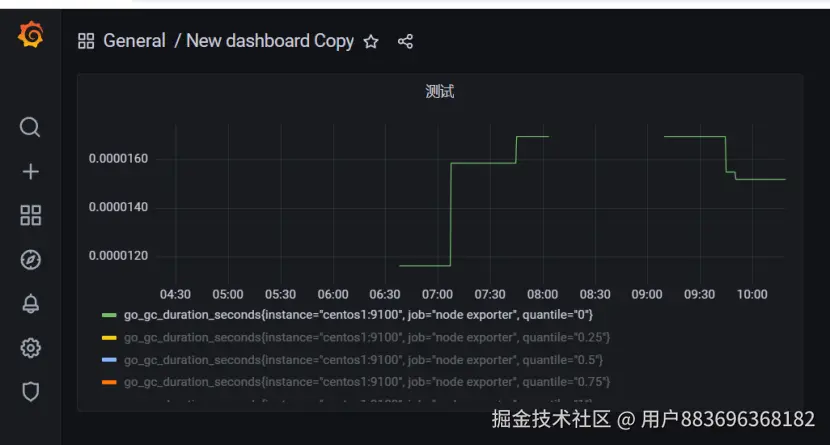Click green color swatch of quantile 0 series
830x445 pixels.
(x=109, y=315)
